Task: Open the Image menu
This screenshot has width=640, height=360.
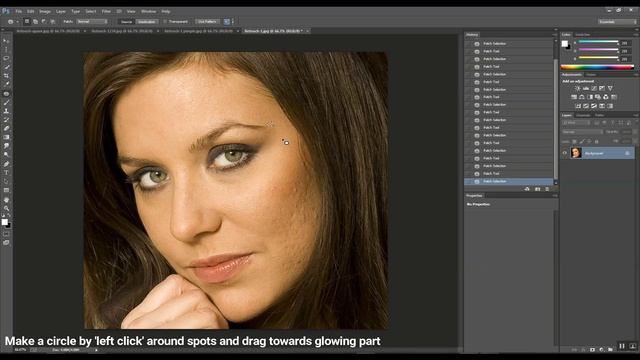Action: point(45,11)
